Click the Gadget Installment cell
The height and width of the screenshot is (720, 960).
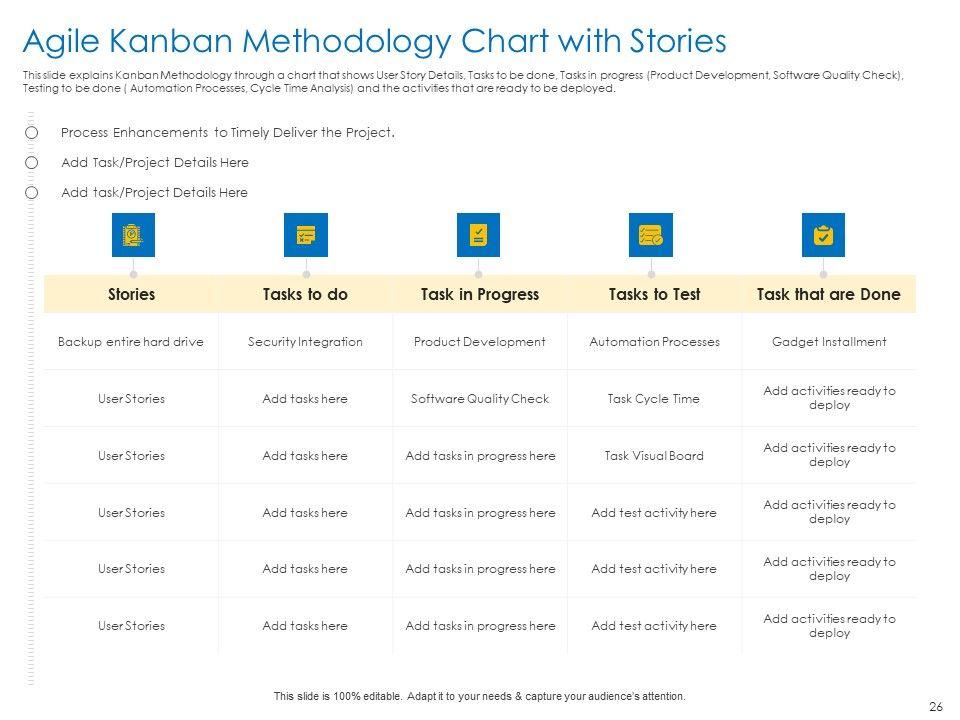[829, 342]
